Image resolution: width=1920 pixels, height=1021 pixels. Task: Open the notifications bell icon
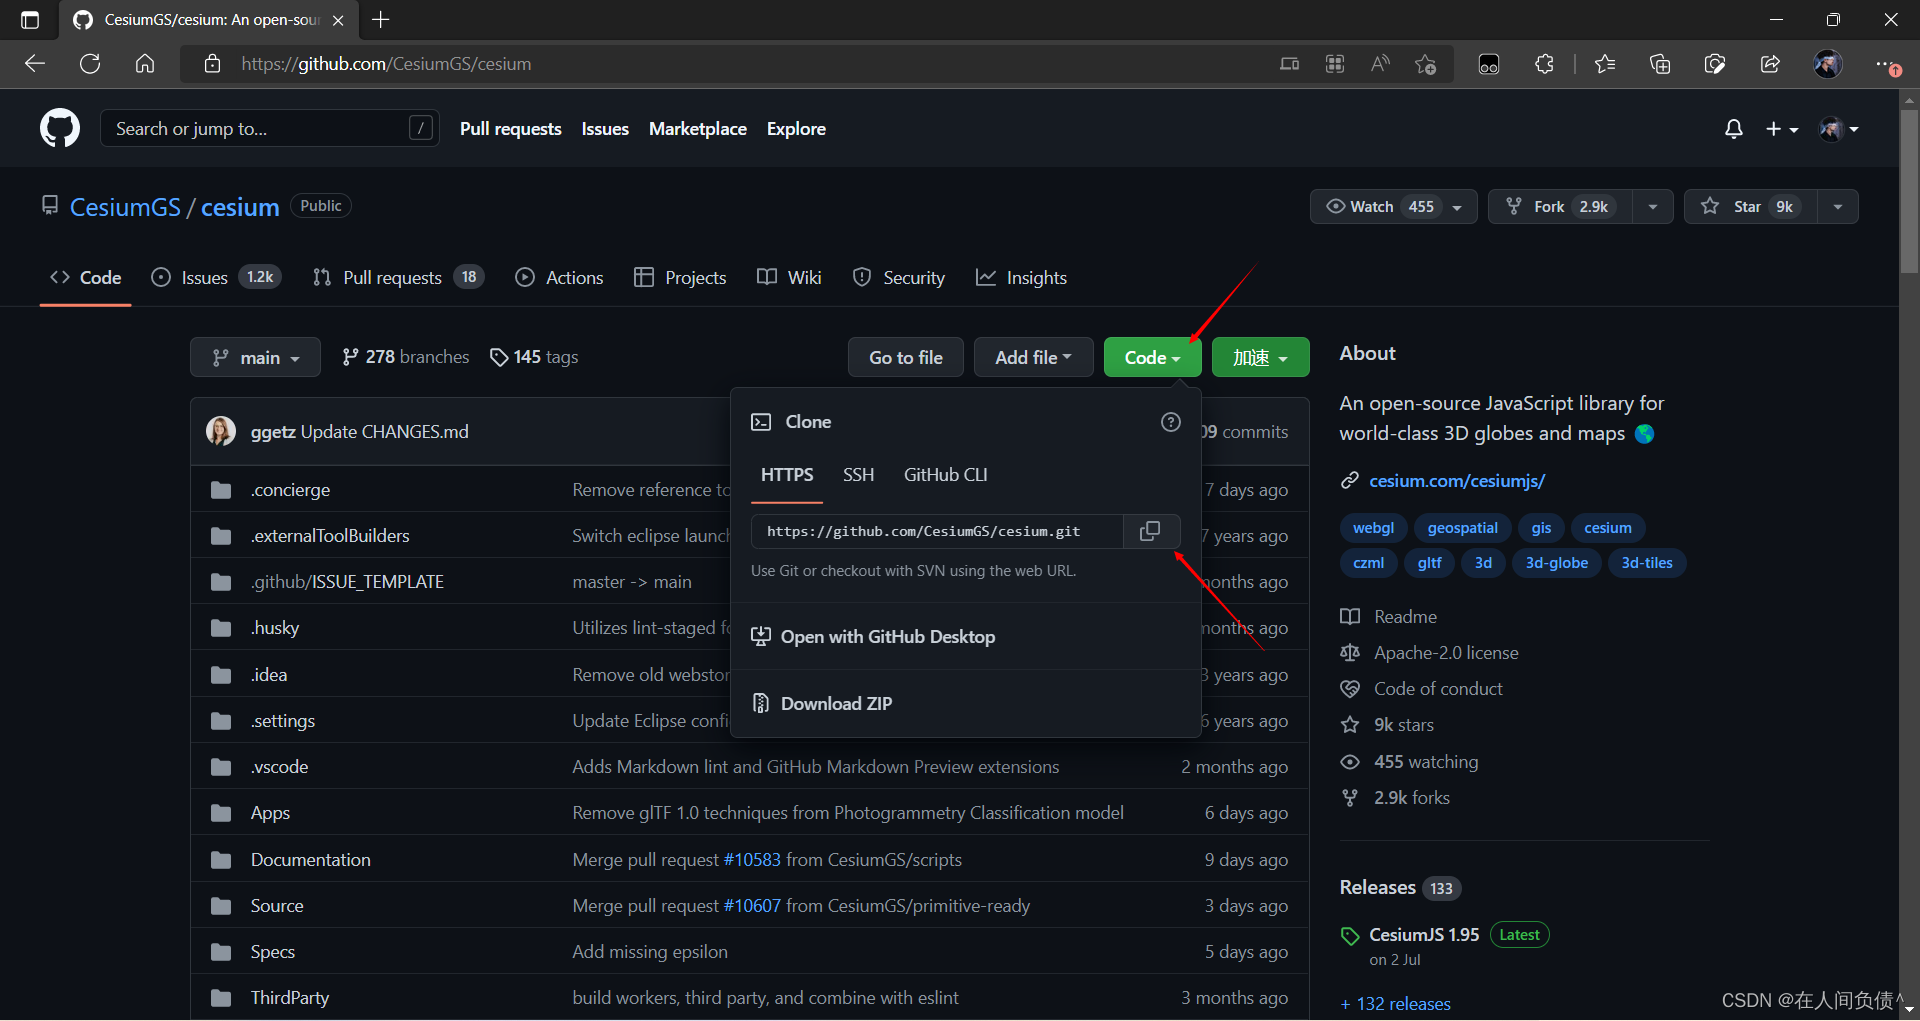pos(1734,129)
